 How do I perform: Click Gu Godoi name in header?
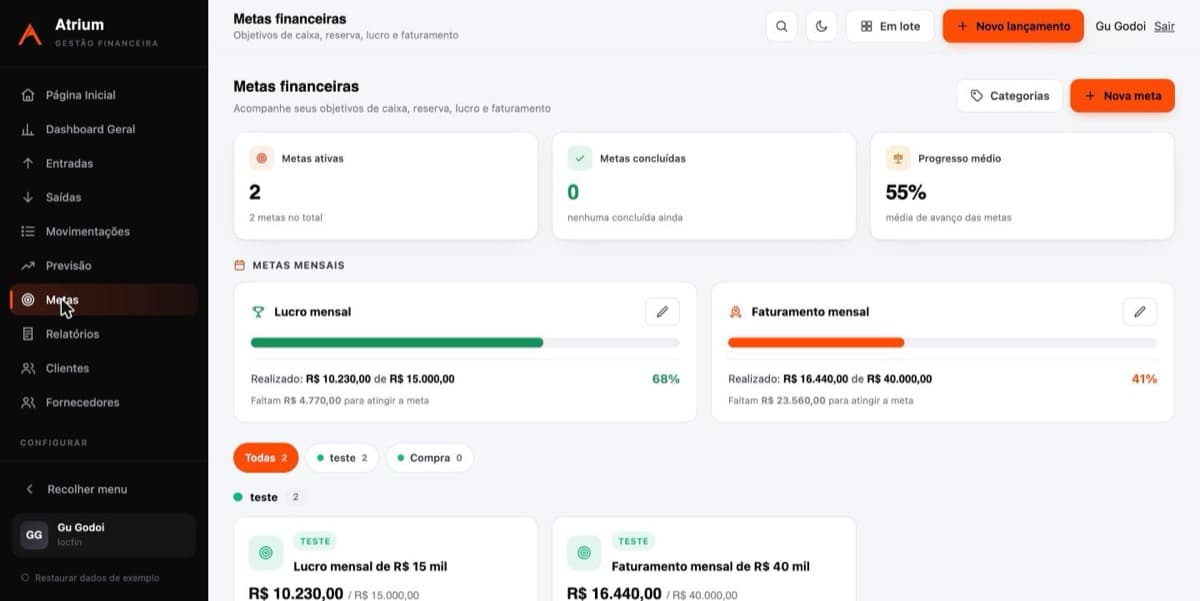(x=1121, y=26)
